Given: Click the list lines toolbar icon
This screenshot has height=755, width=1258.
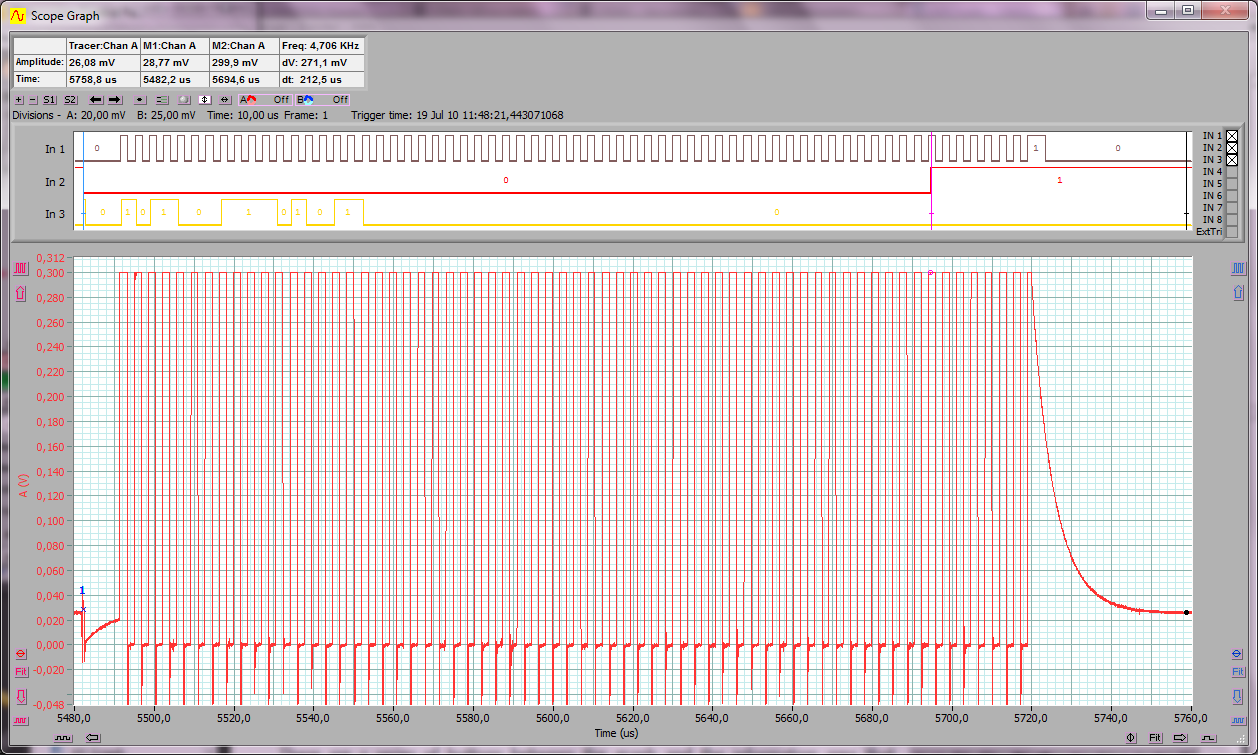Looking at the screenshot, I should (162, 100).
